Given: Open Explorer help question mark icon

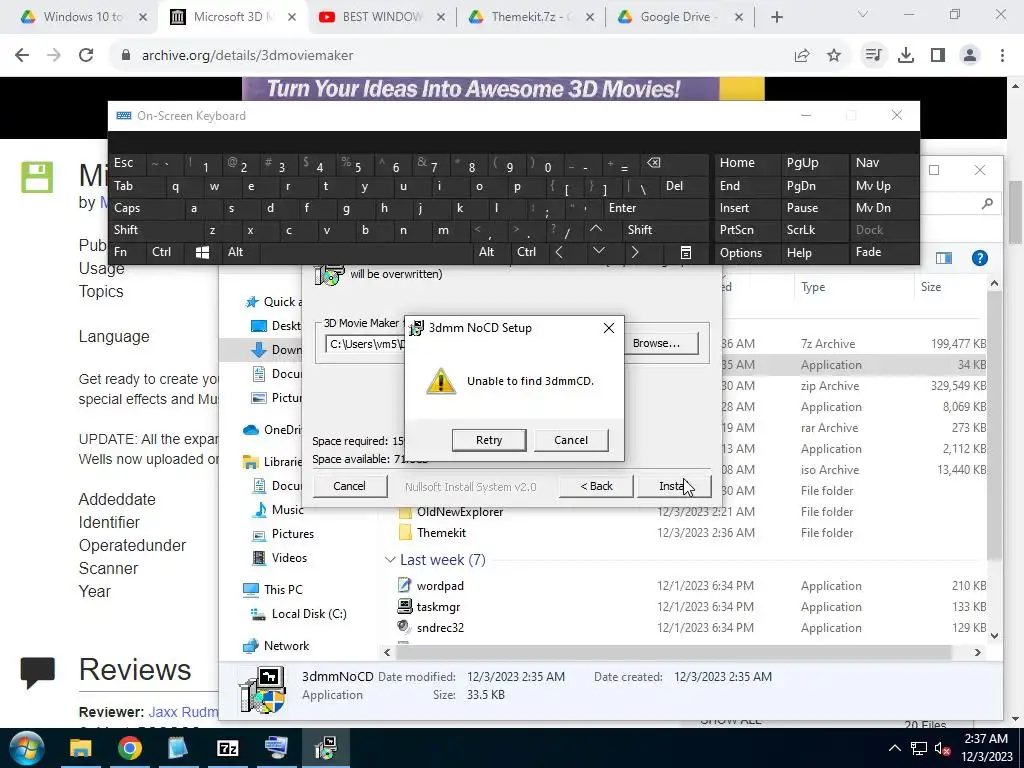Looking at the screenshot, I should (980, 258).
